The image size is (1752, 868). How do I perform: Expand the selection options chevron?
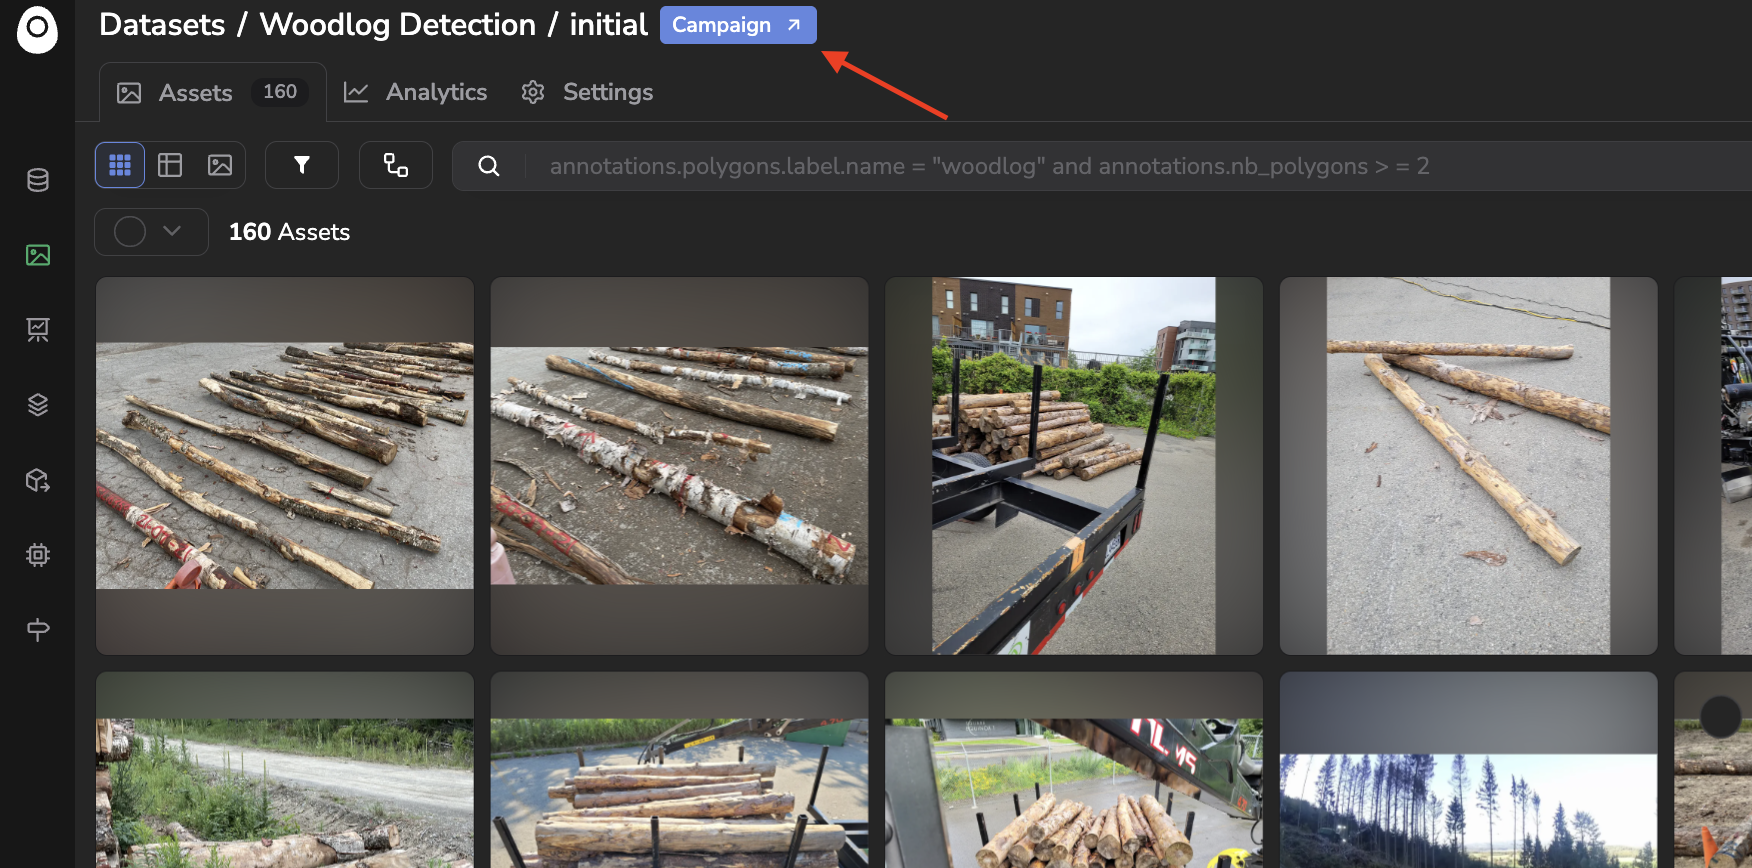coord(172,231)
